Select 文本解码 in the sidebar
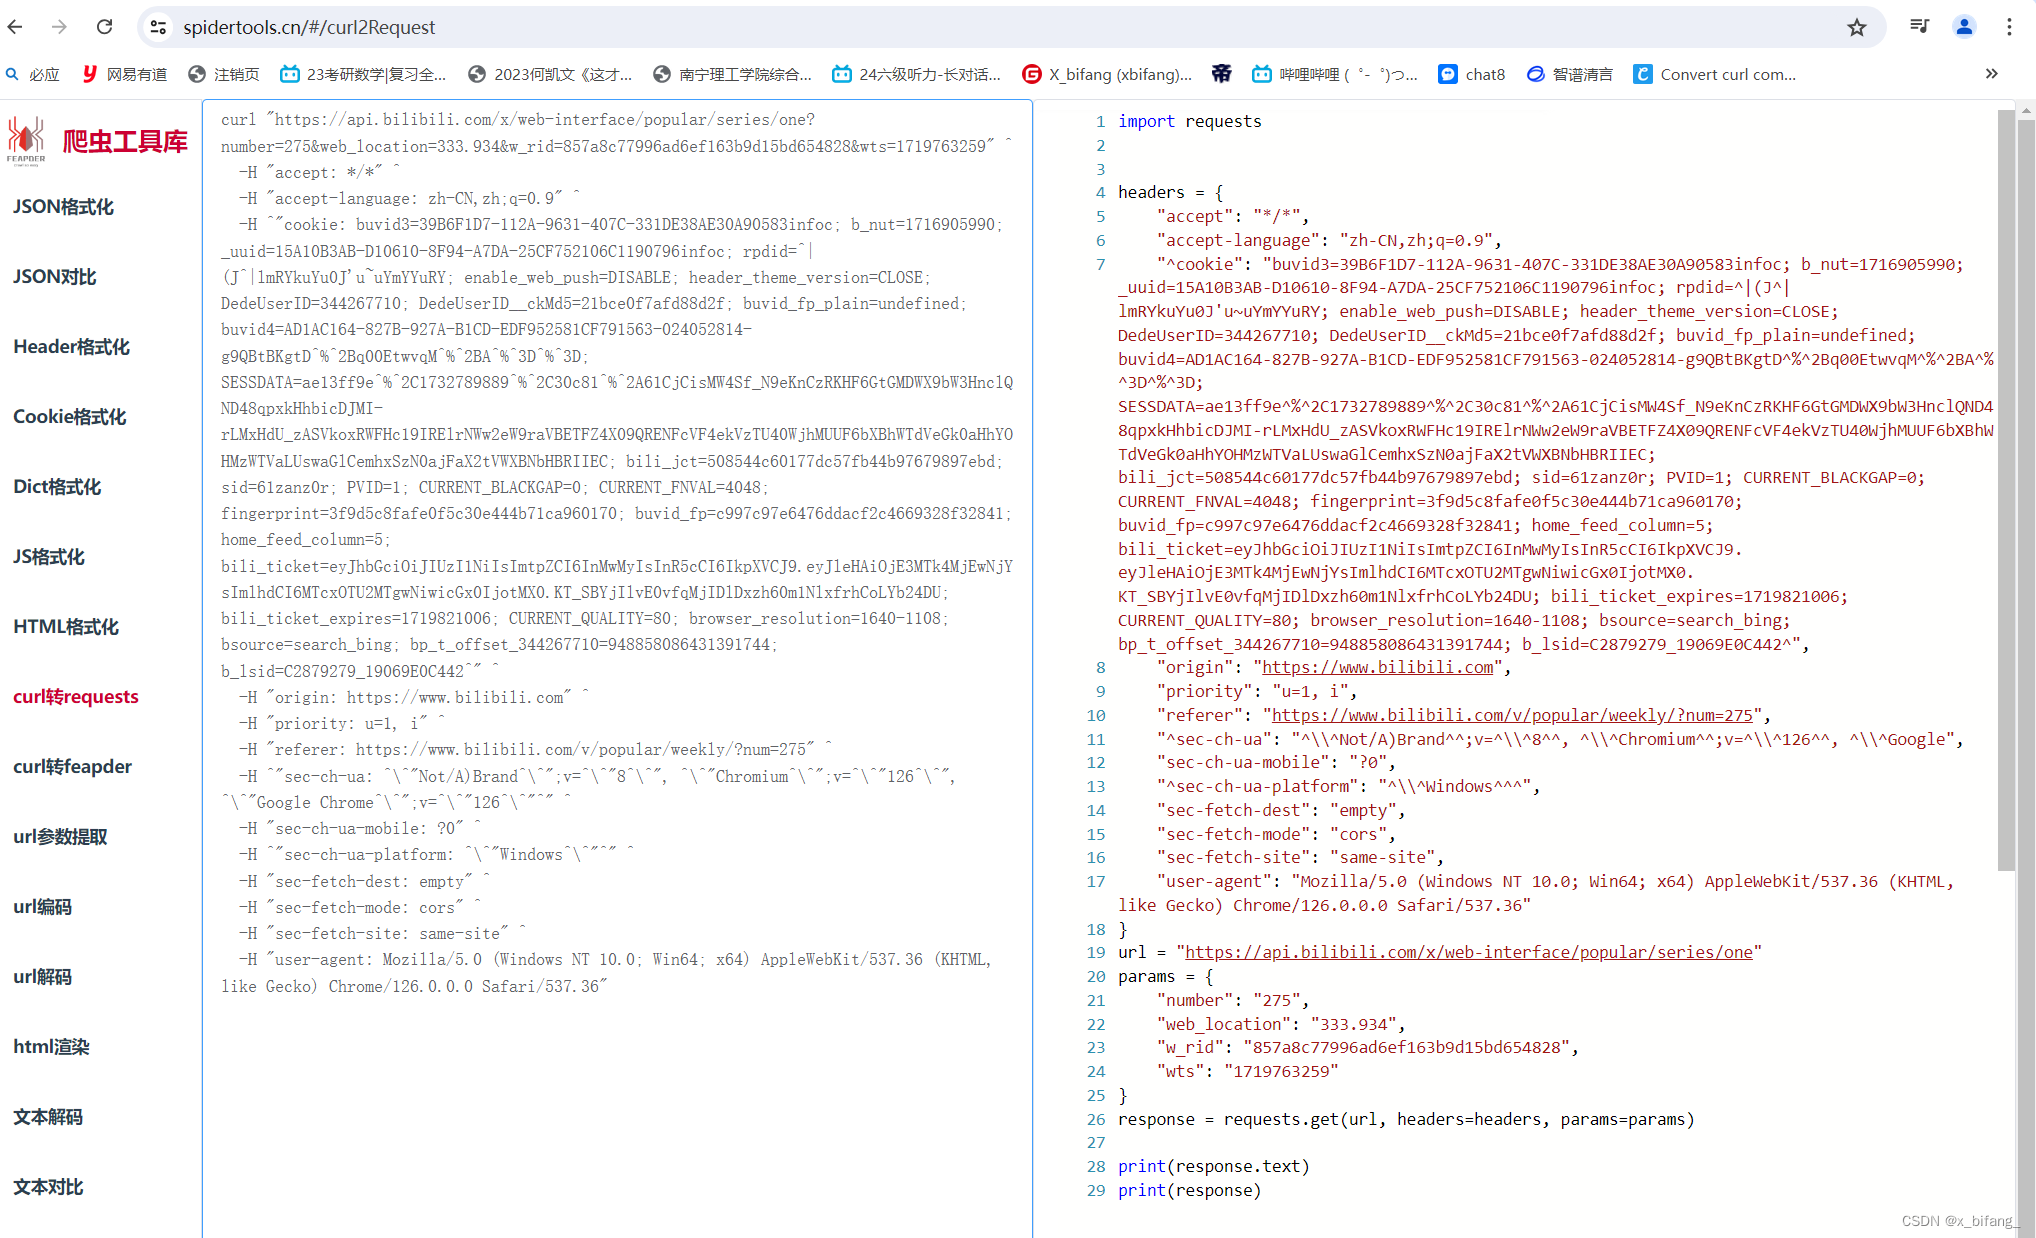 coord(47,1117)
